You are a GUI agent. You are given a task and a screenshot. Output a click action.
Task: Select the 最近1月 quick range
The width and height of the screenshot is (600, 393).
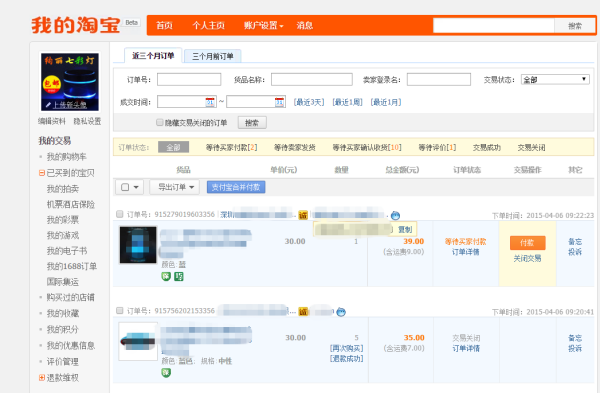click(x=386, y=102)
